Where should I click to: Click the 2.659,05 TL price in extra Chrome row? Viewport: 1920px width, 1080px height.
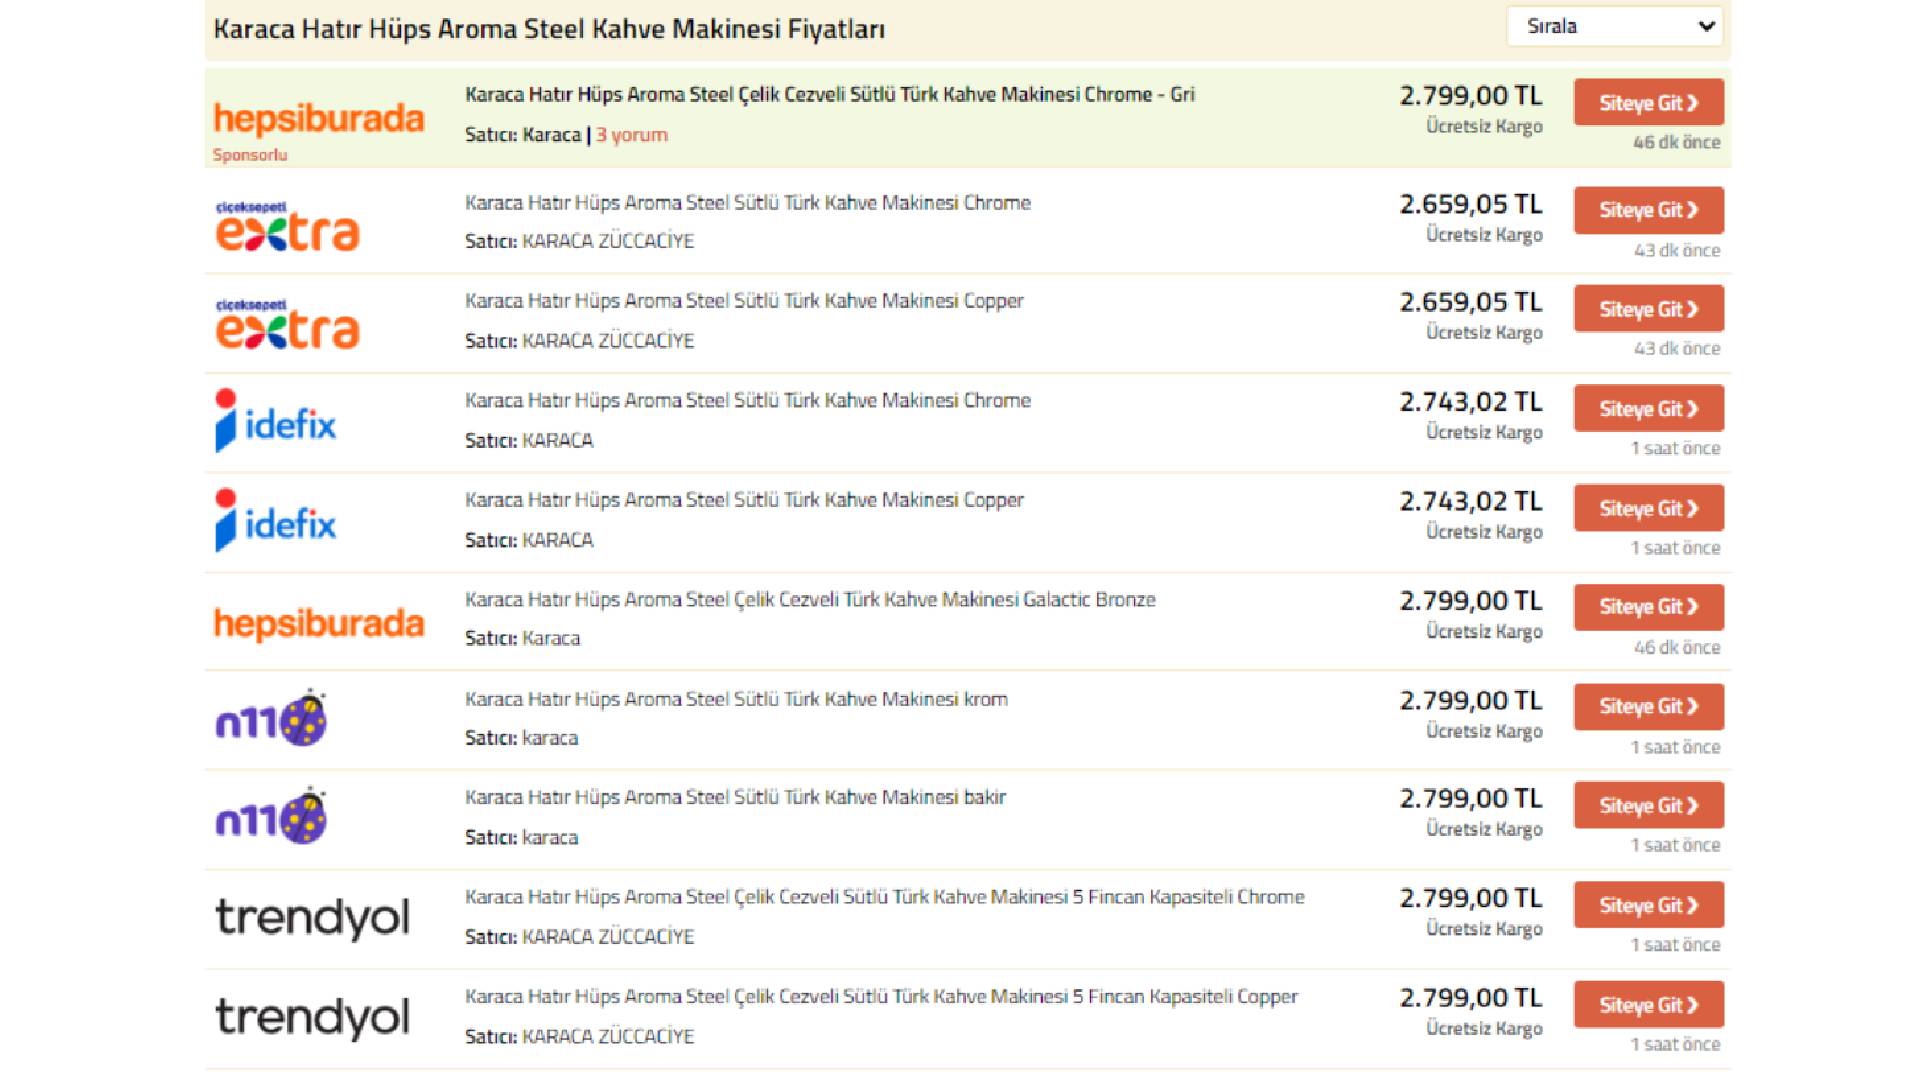[x=1471, y=204]
